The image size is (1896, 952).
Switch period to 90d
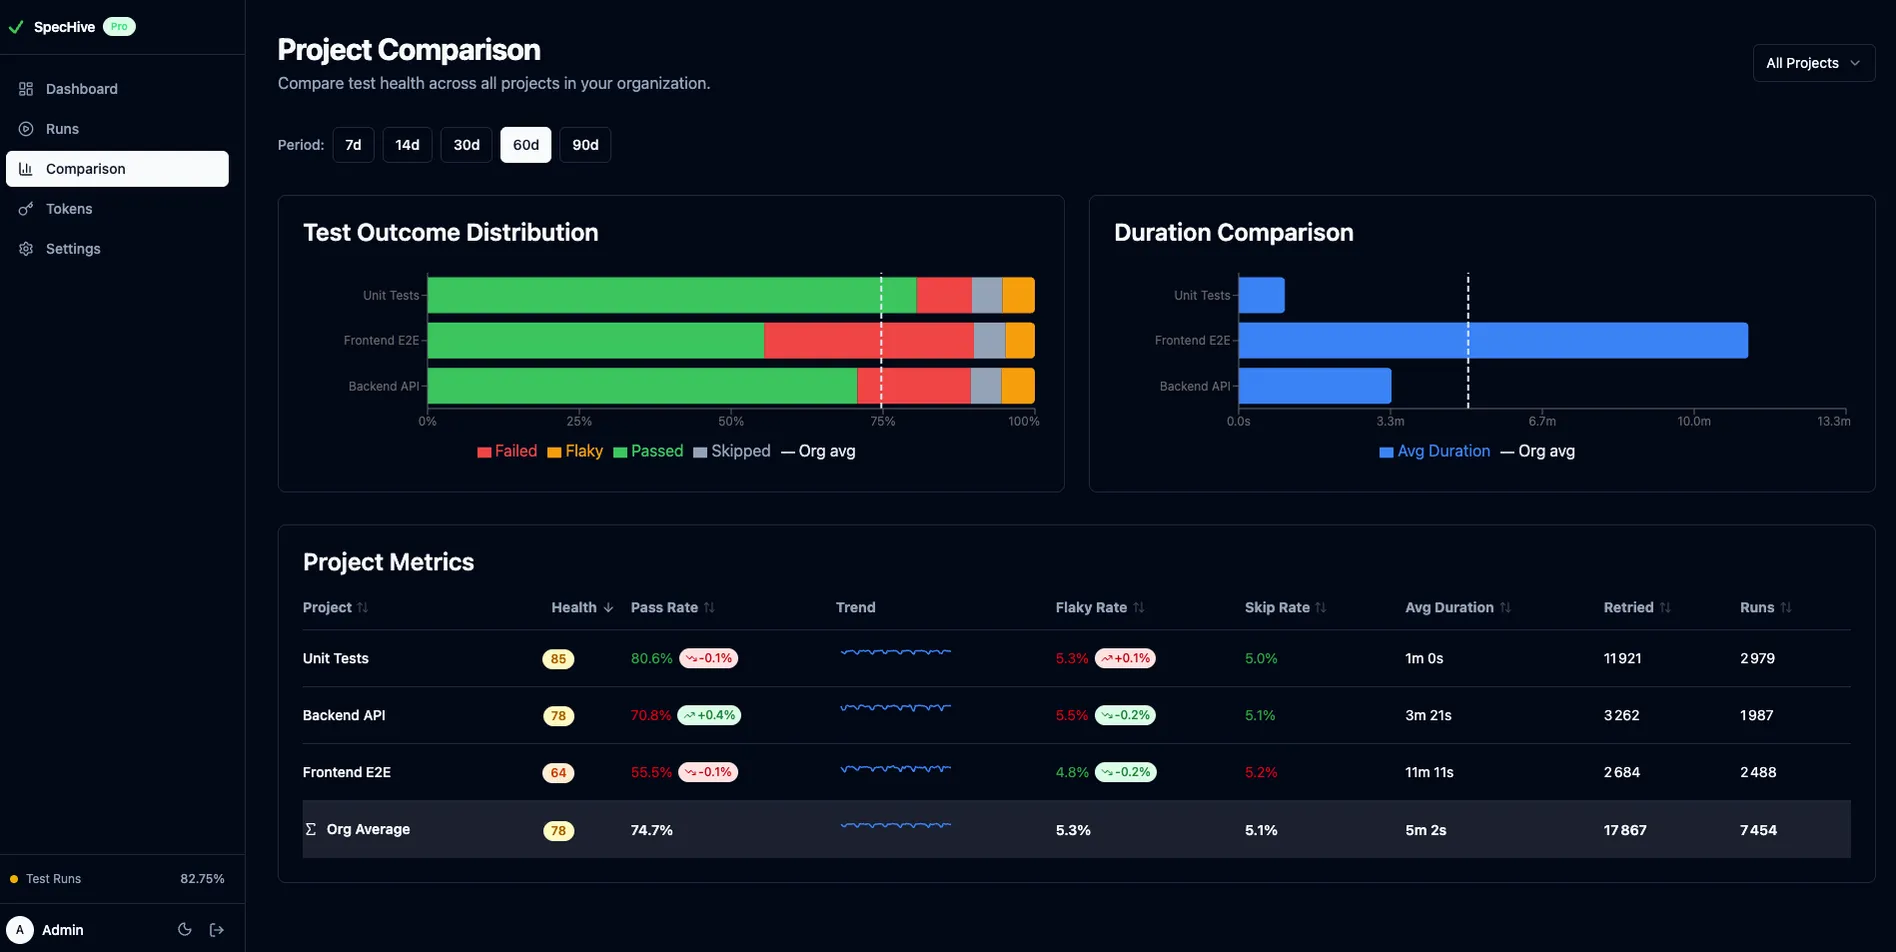(585, 144)
